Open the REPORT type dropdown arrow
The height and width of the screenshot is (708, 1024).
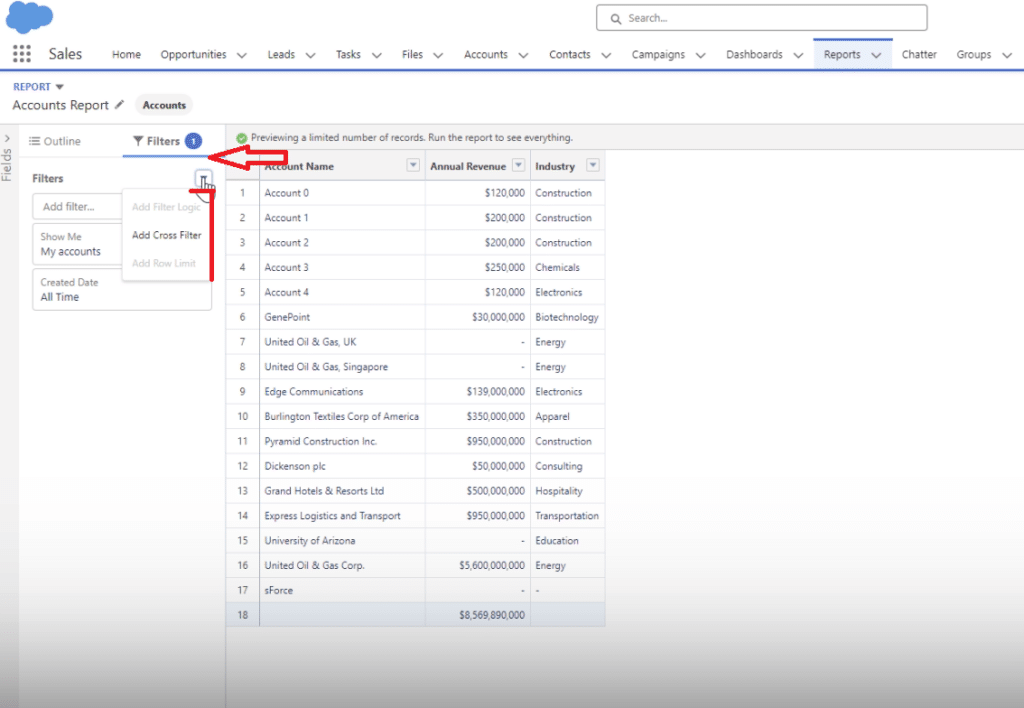click(59, 87)
